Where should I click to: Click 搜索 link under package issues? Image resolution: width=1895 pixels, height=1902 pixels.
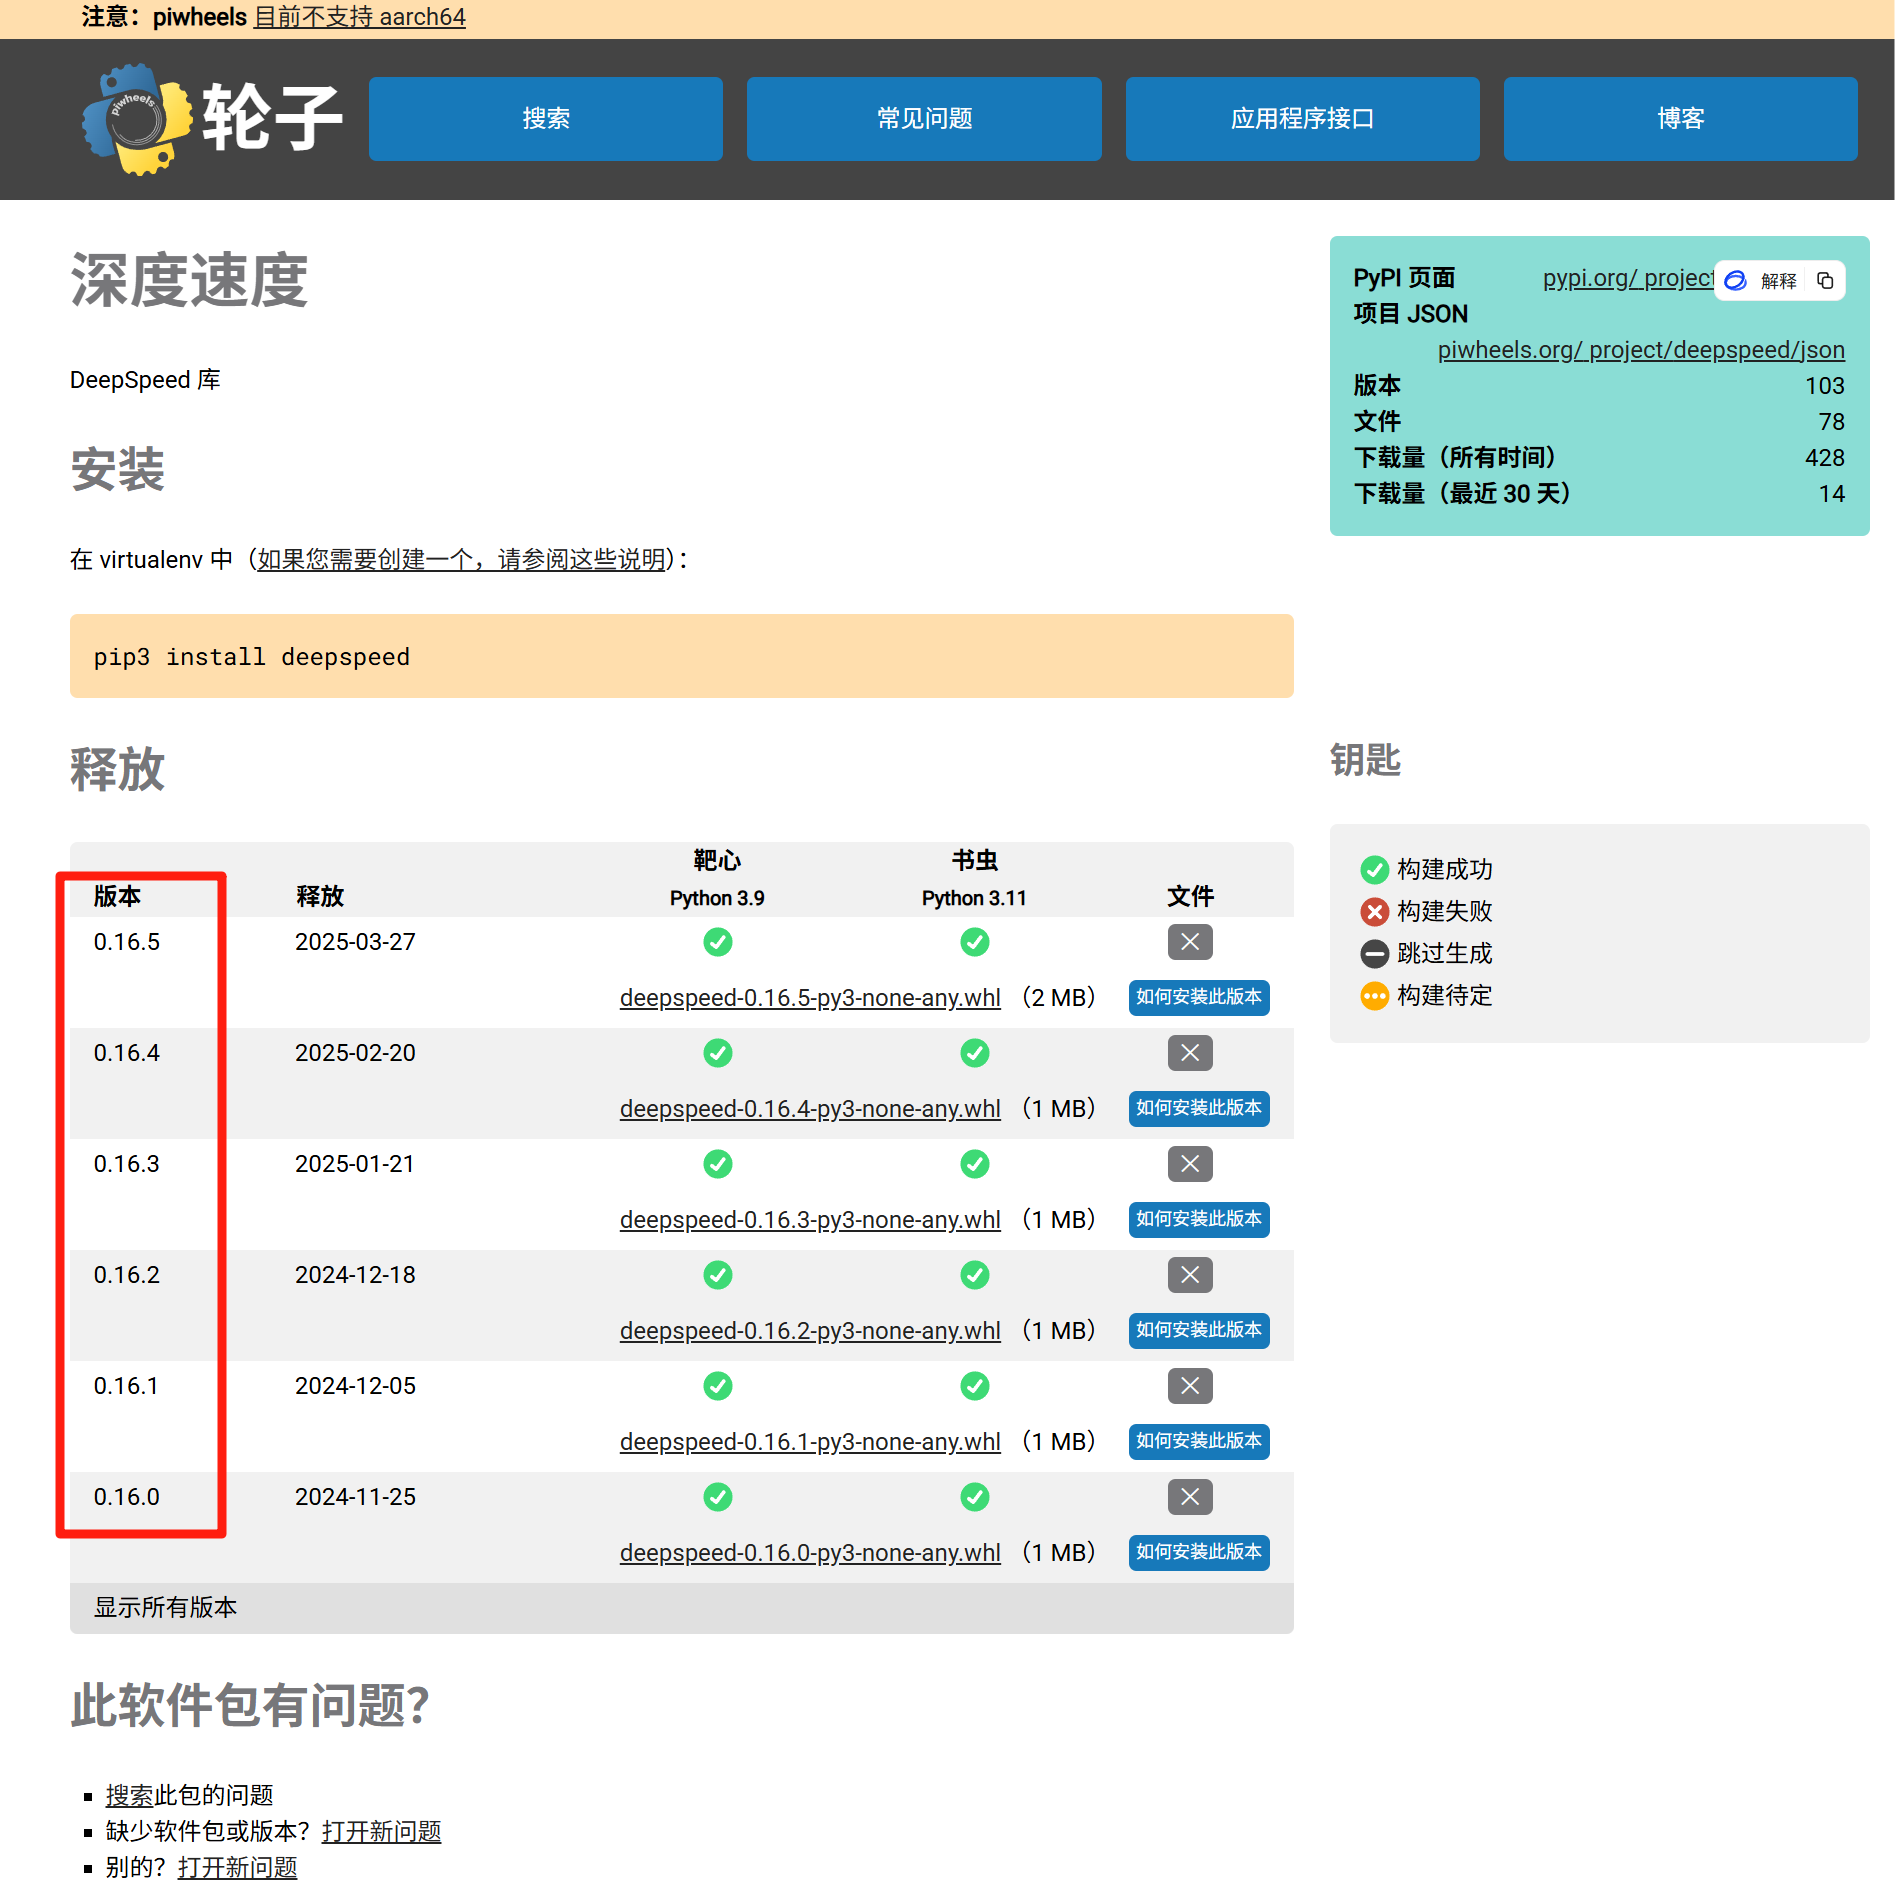130,1795
